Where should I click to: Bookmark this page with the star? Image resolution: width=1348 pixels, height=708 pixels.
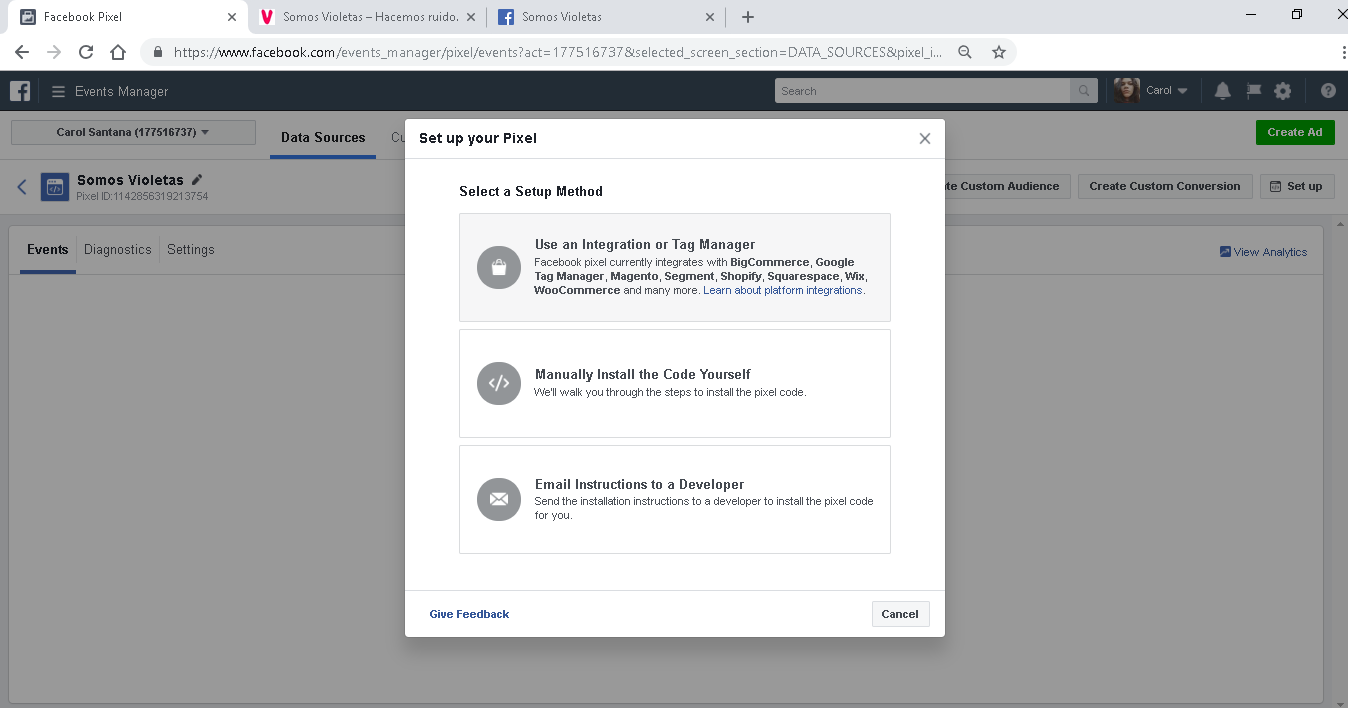point(998,52)
